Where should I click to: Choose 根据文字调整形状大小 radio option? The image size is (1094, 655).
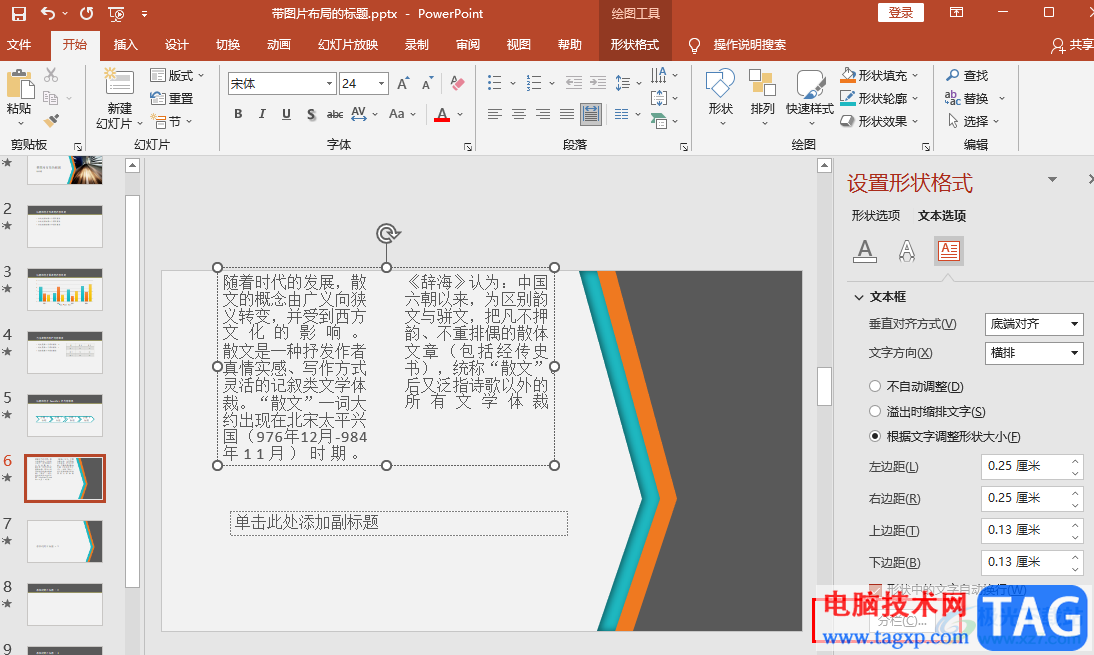click(875, 436)
